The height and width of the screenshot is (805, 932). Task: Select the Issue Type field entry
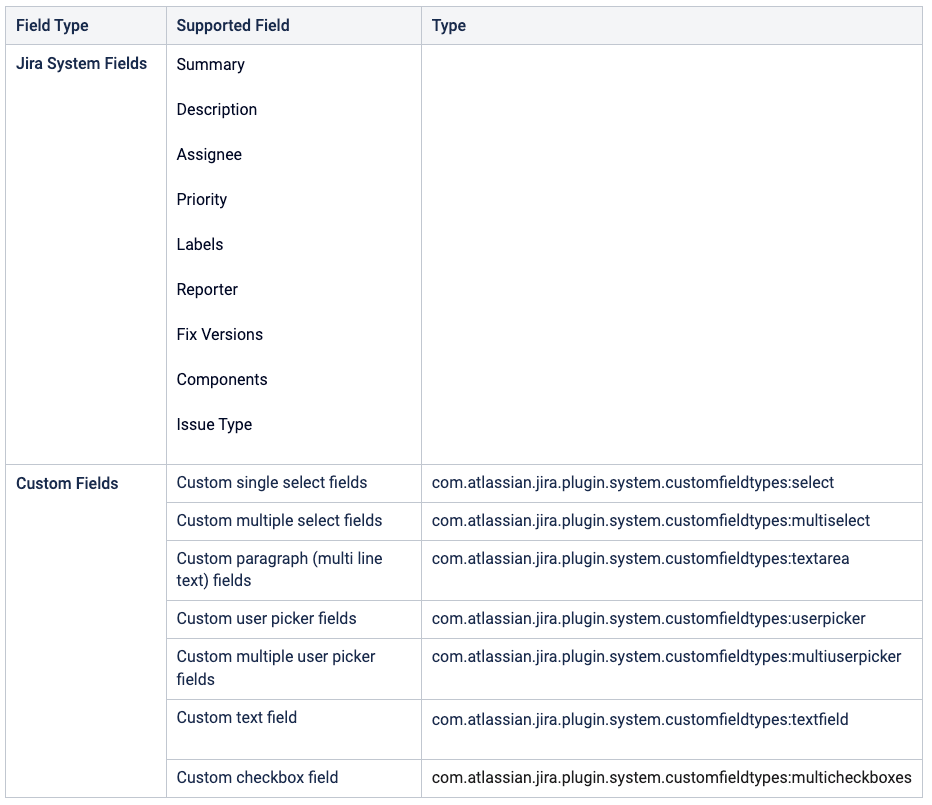click(x=214, y=424)
